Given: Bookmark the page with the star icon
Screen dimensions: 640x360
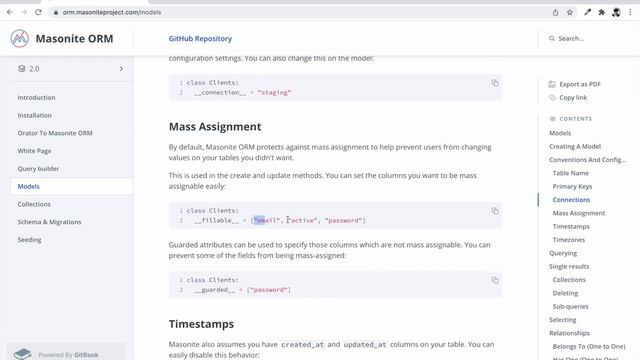Looking at the screenshot, I should tap(570, 12).
